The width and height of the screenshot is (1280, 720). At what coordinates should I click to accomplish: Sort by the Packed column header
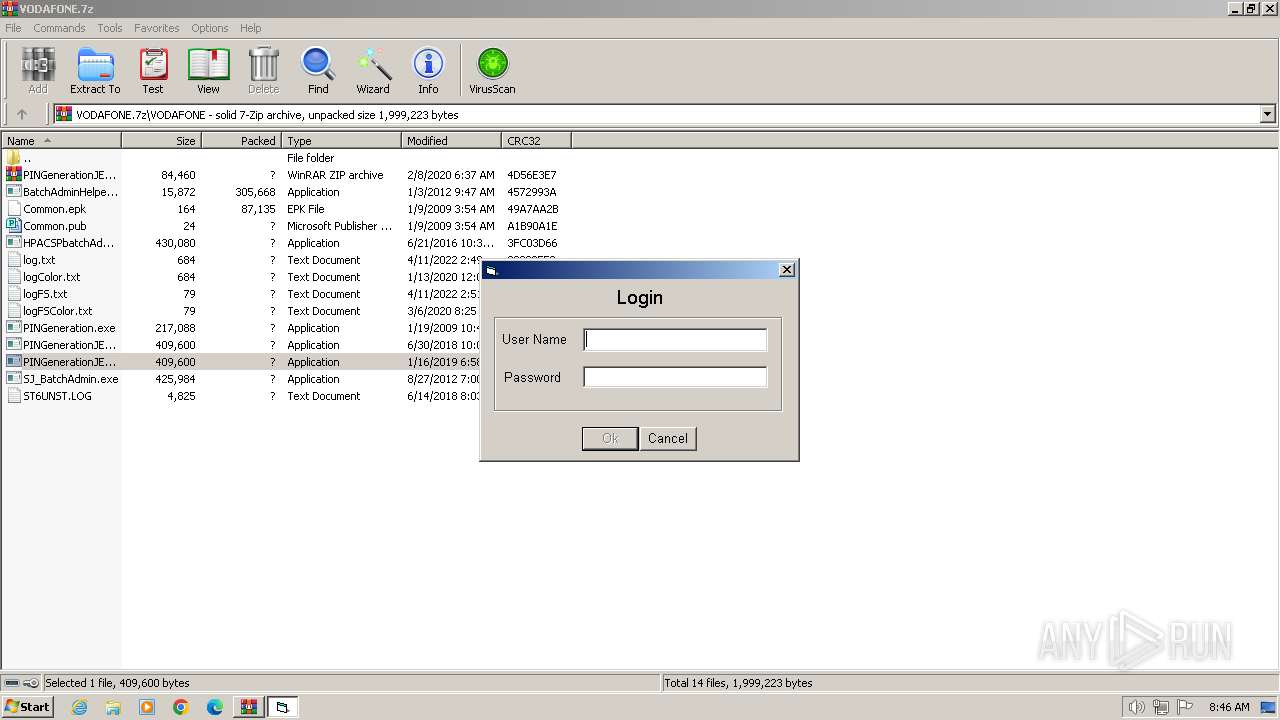242,141
